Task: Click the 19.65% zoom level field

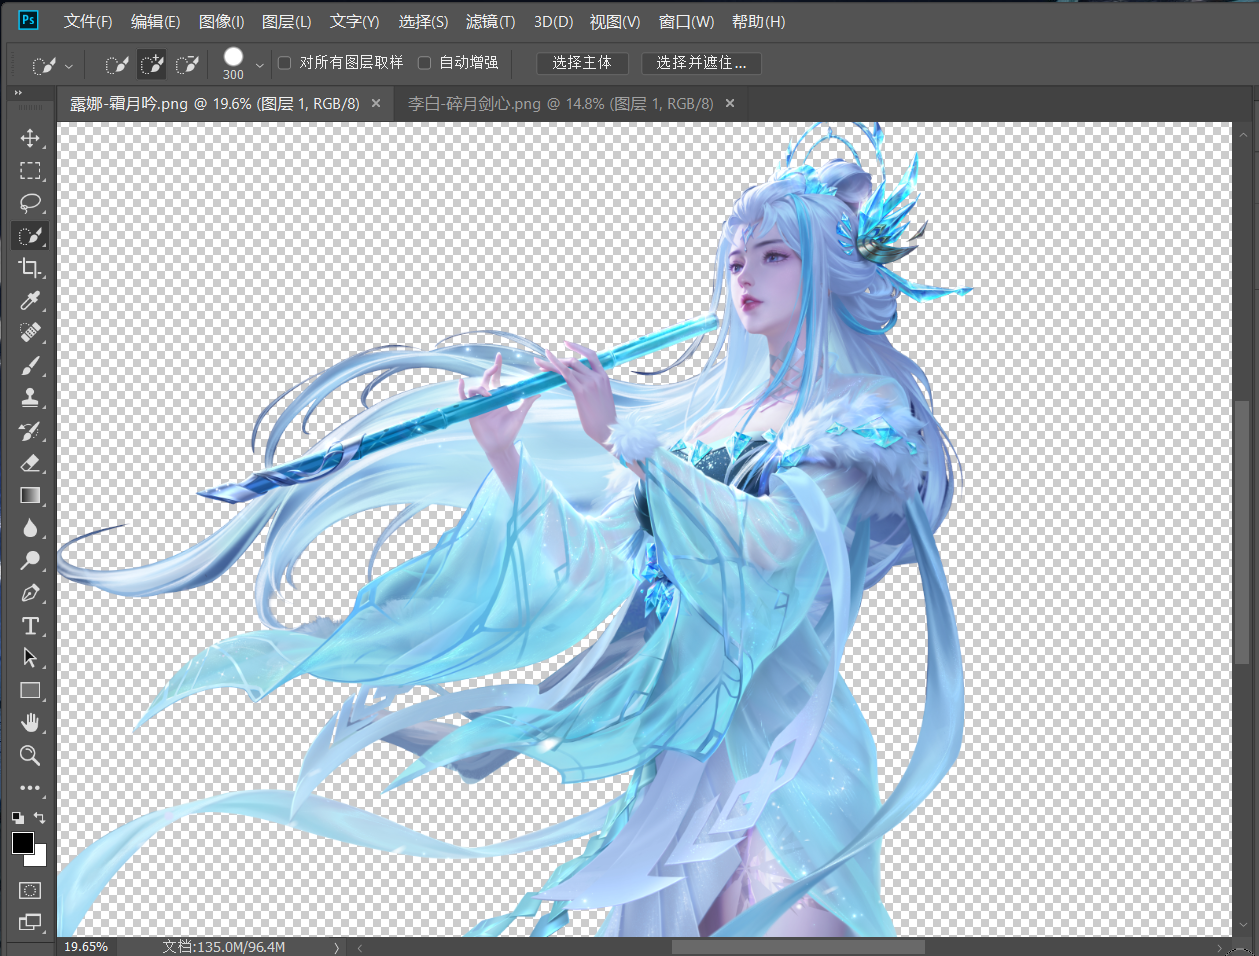Action: (x=86, y=947)
